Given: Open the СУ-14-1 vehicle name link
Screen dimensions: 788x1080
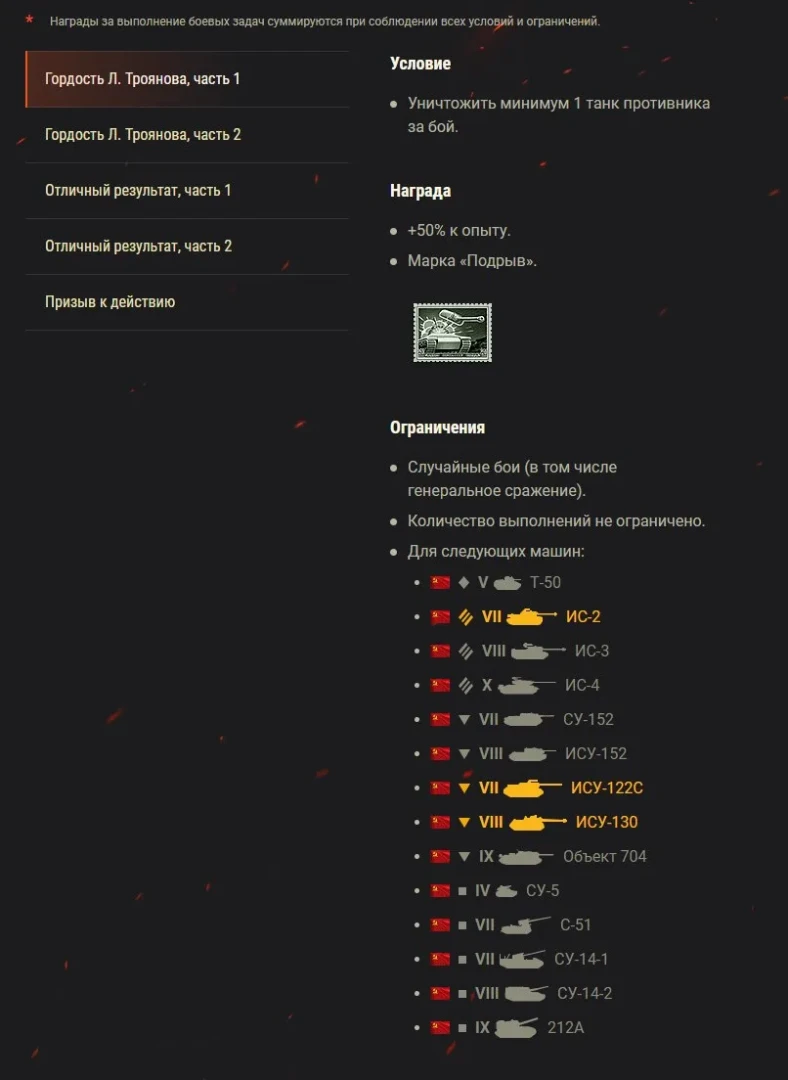Looking at the screenshot, I should tap(581, 959).
